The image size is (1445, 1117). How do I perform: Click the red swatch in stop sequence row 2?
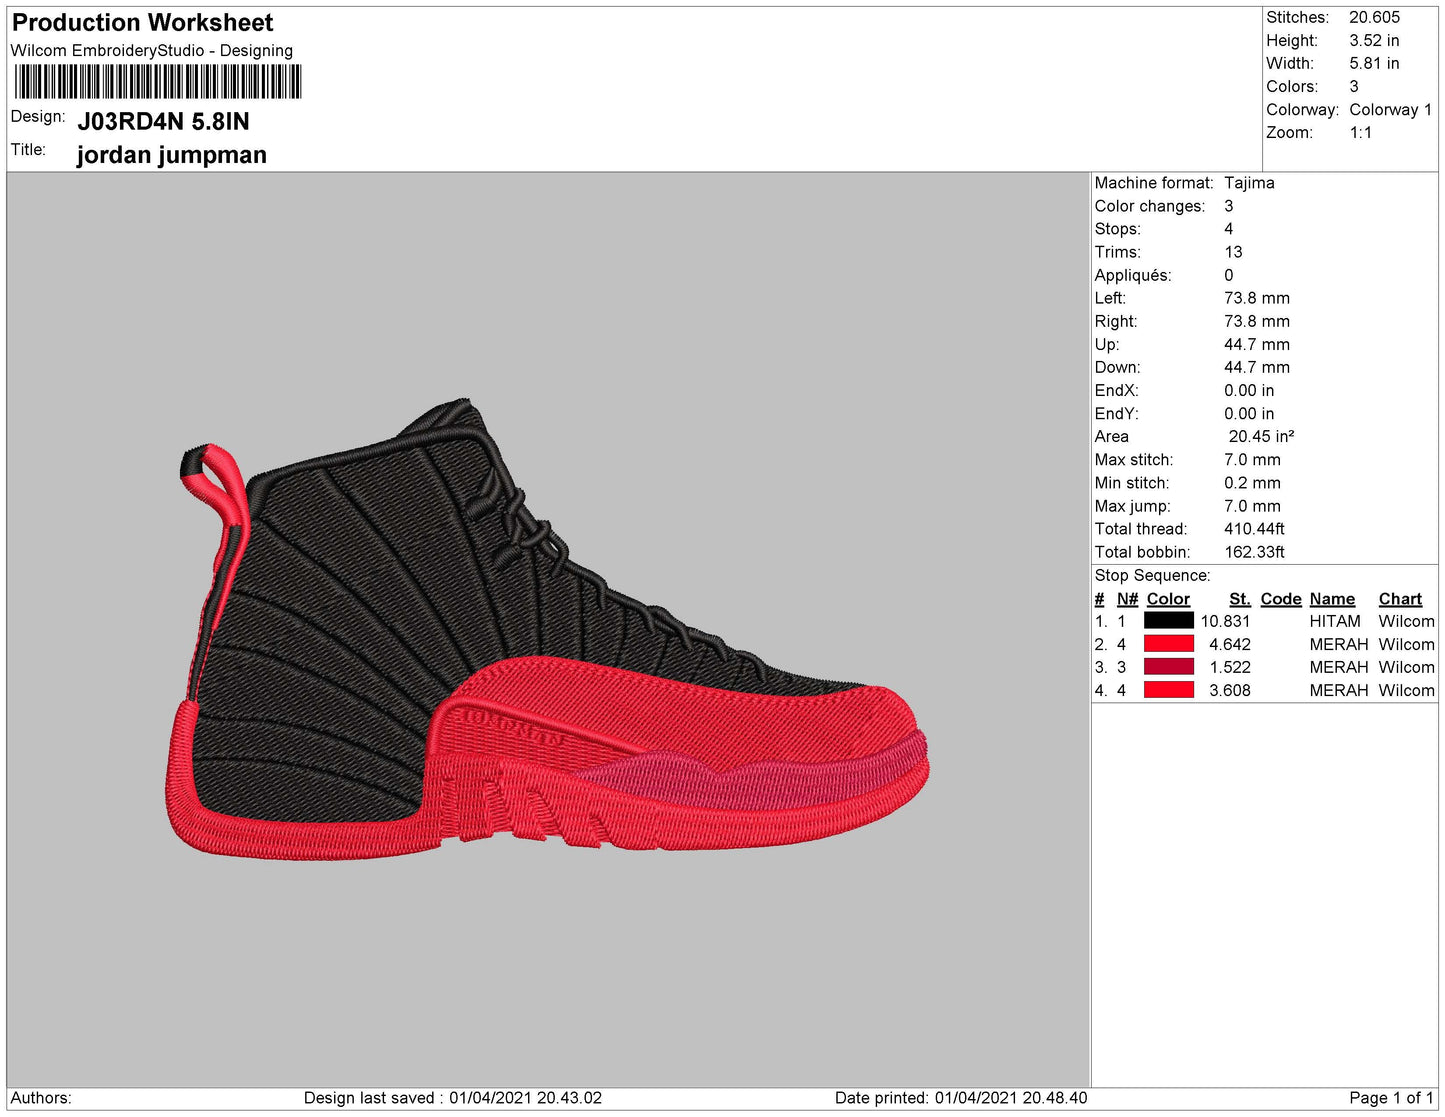1168,644
